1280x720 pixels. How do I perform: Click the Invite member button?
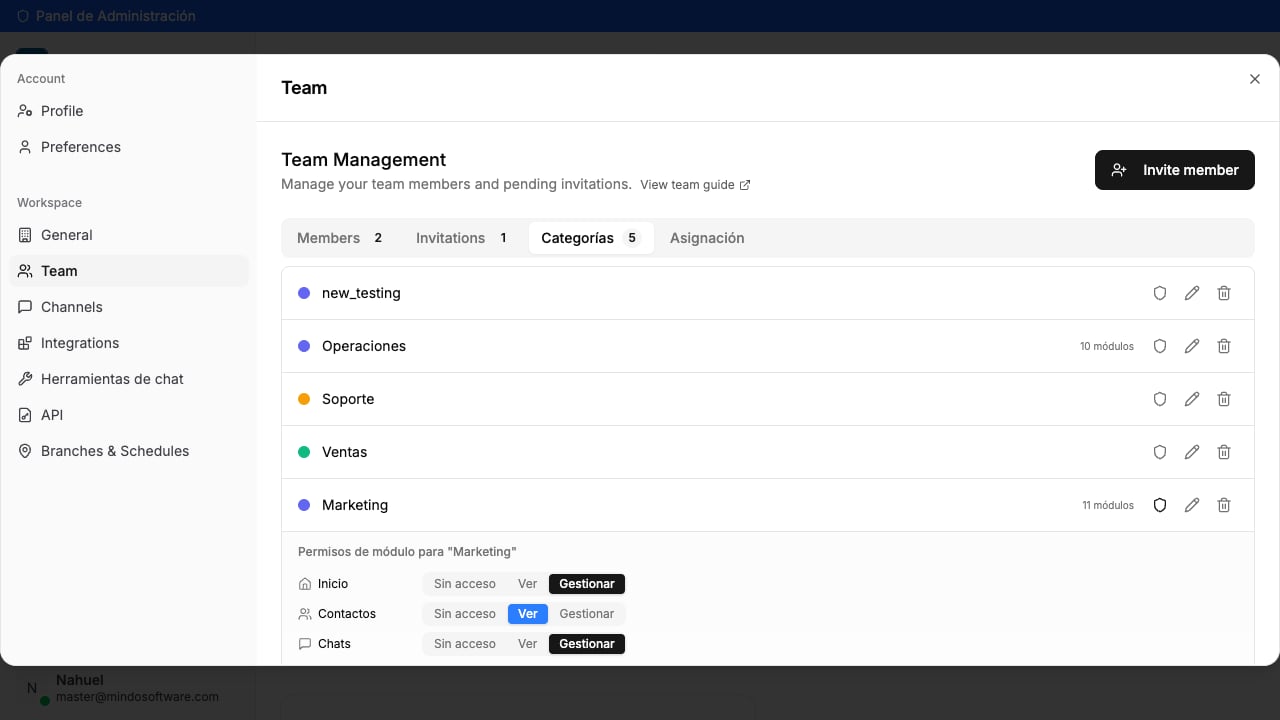coord(1175,170)
